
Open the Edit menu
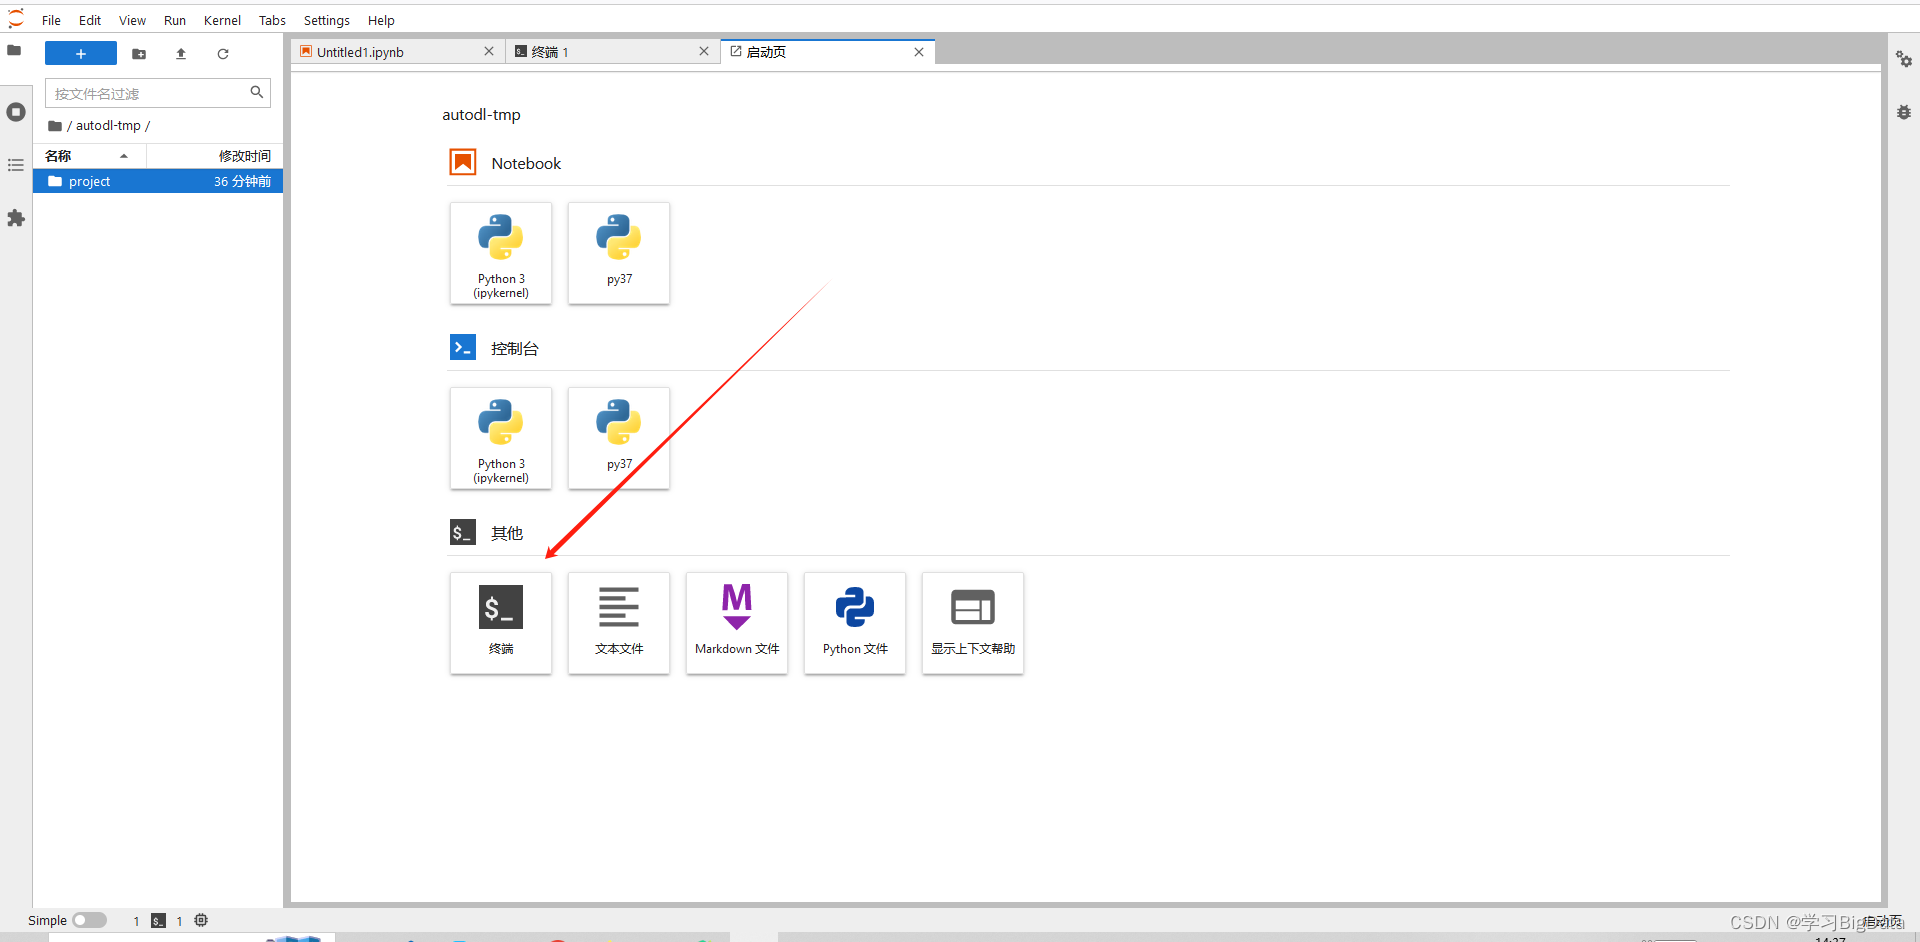(x=90, y=20)
